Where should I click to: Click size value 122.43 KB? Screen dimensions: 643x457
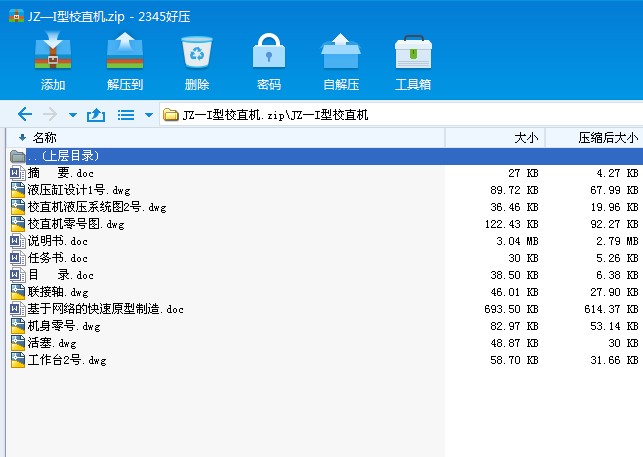point(511,224)
